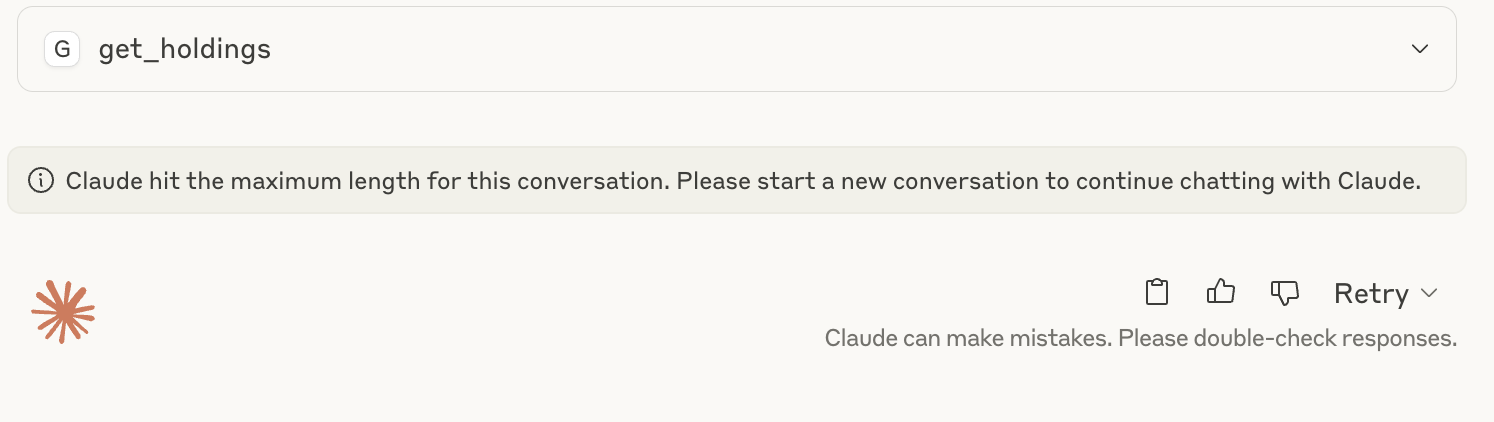Click the right end of the length notice banner
The height and width of the screenshot is (422, 1494).
pyautogui.click(x=1446, y=181)
